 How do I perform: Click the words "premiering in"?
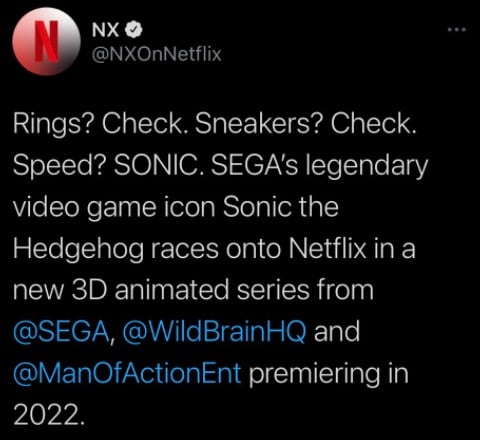(329, 374)
